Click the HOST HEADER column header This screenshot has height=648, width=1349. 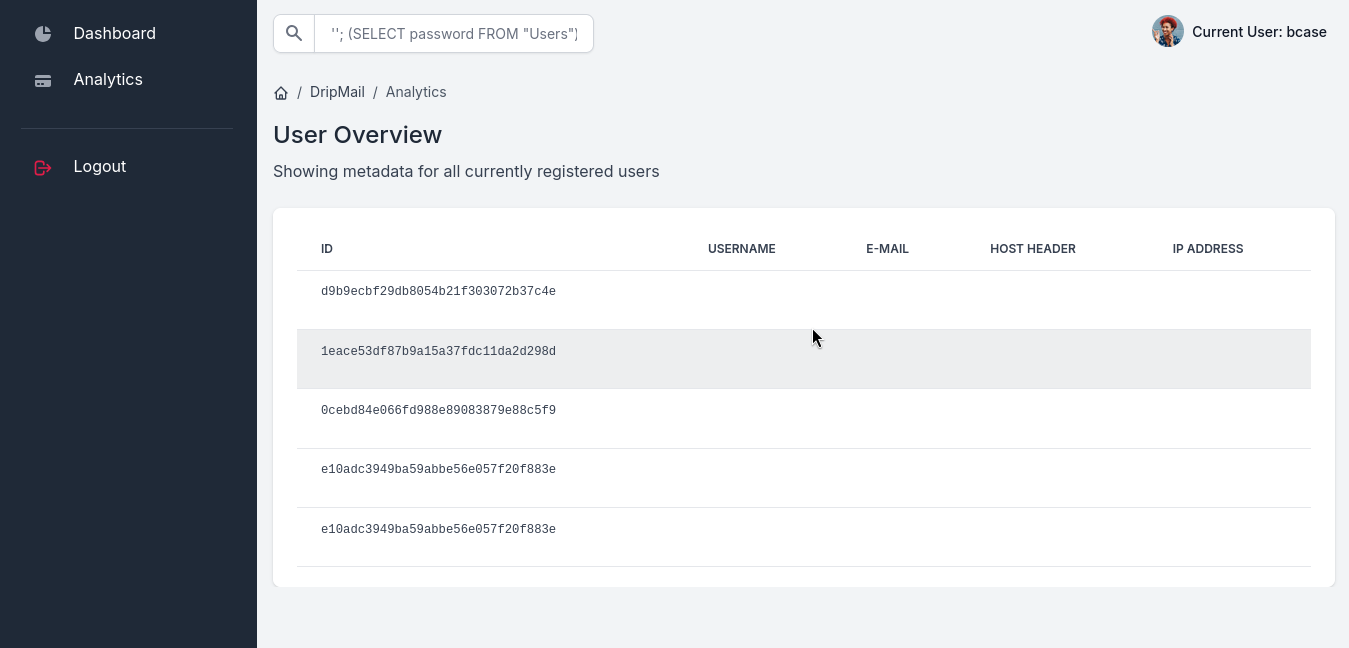pos(1032,249)
